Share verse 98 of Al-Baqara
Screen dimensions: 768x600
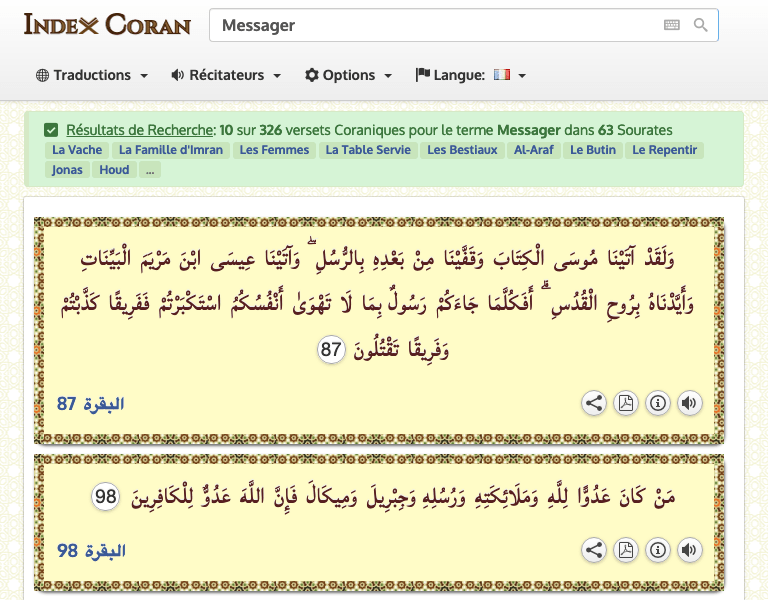point(594,550)
